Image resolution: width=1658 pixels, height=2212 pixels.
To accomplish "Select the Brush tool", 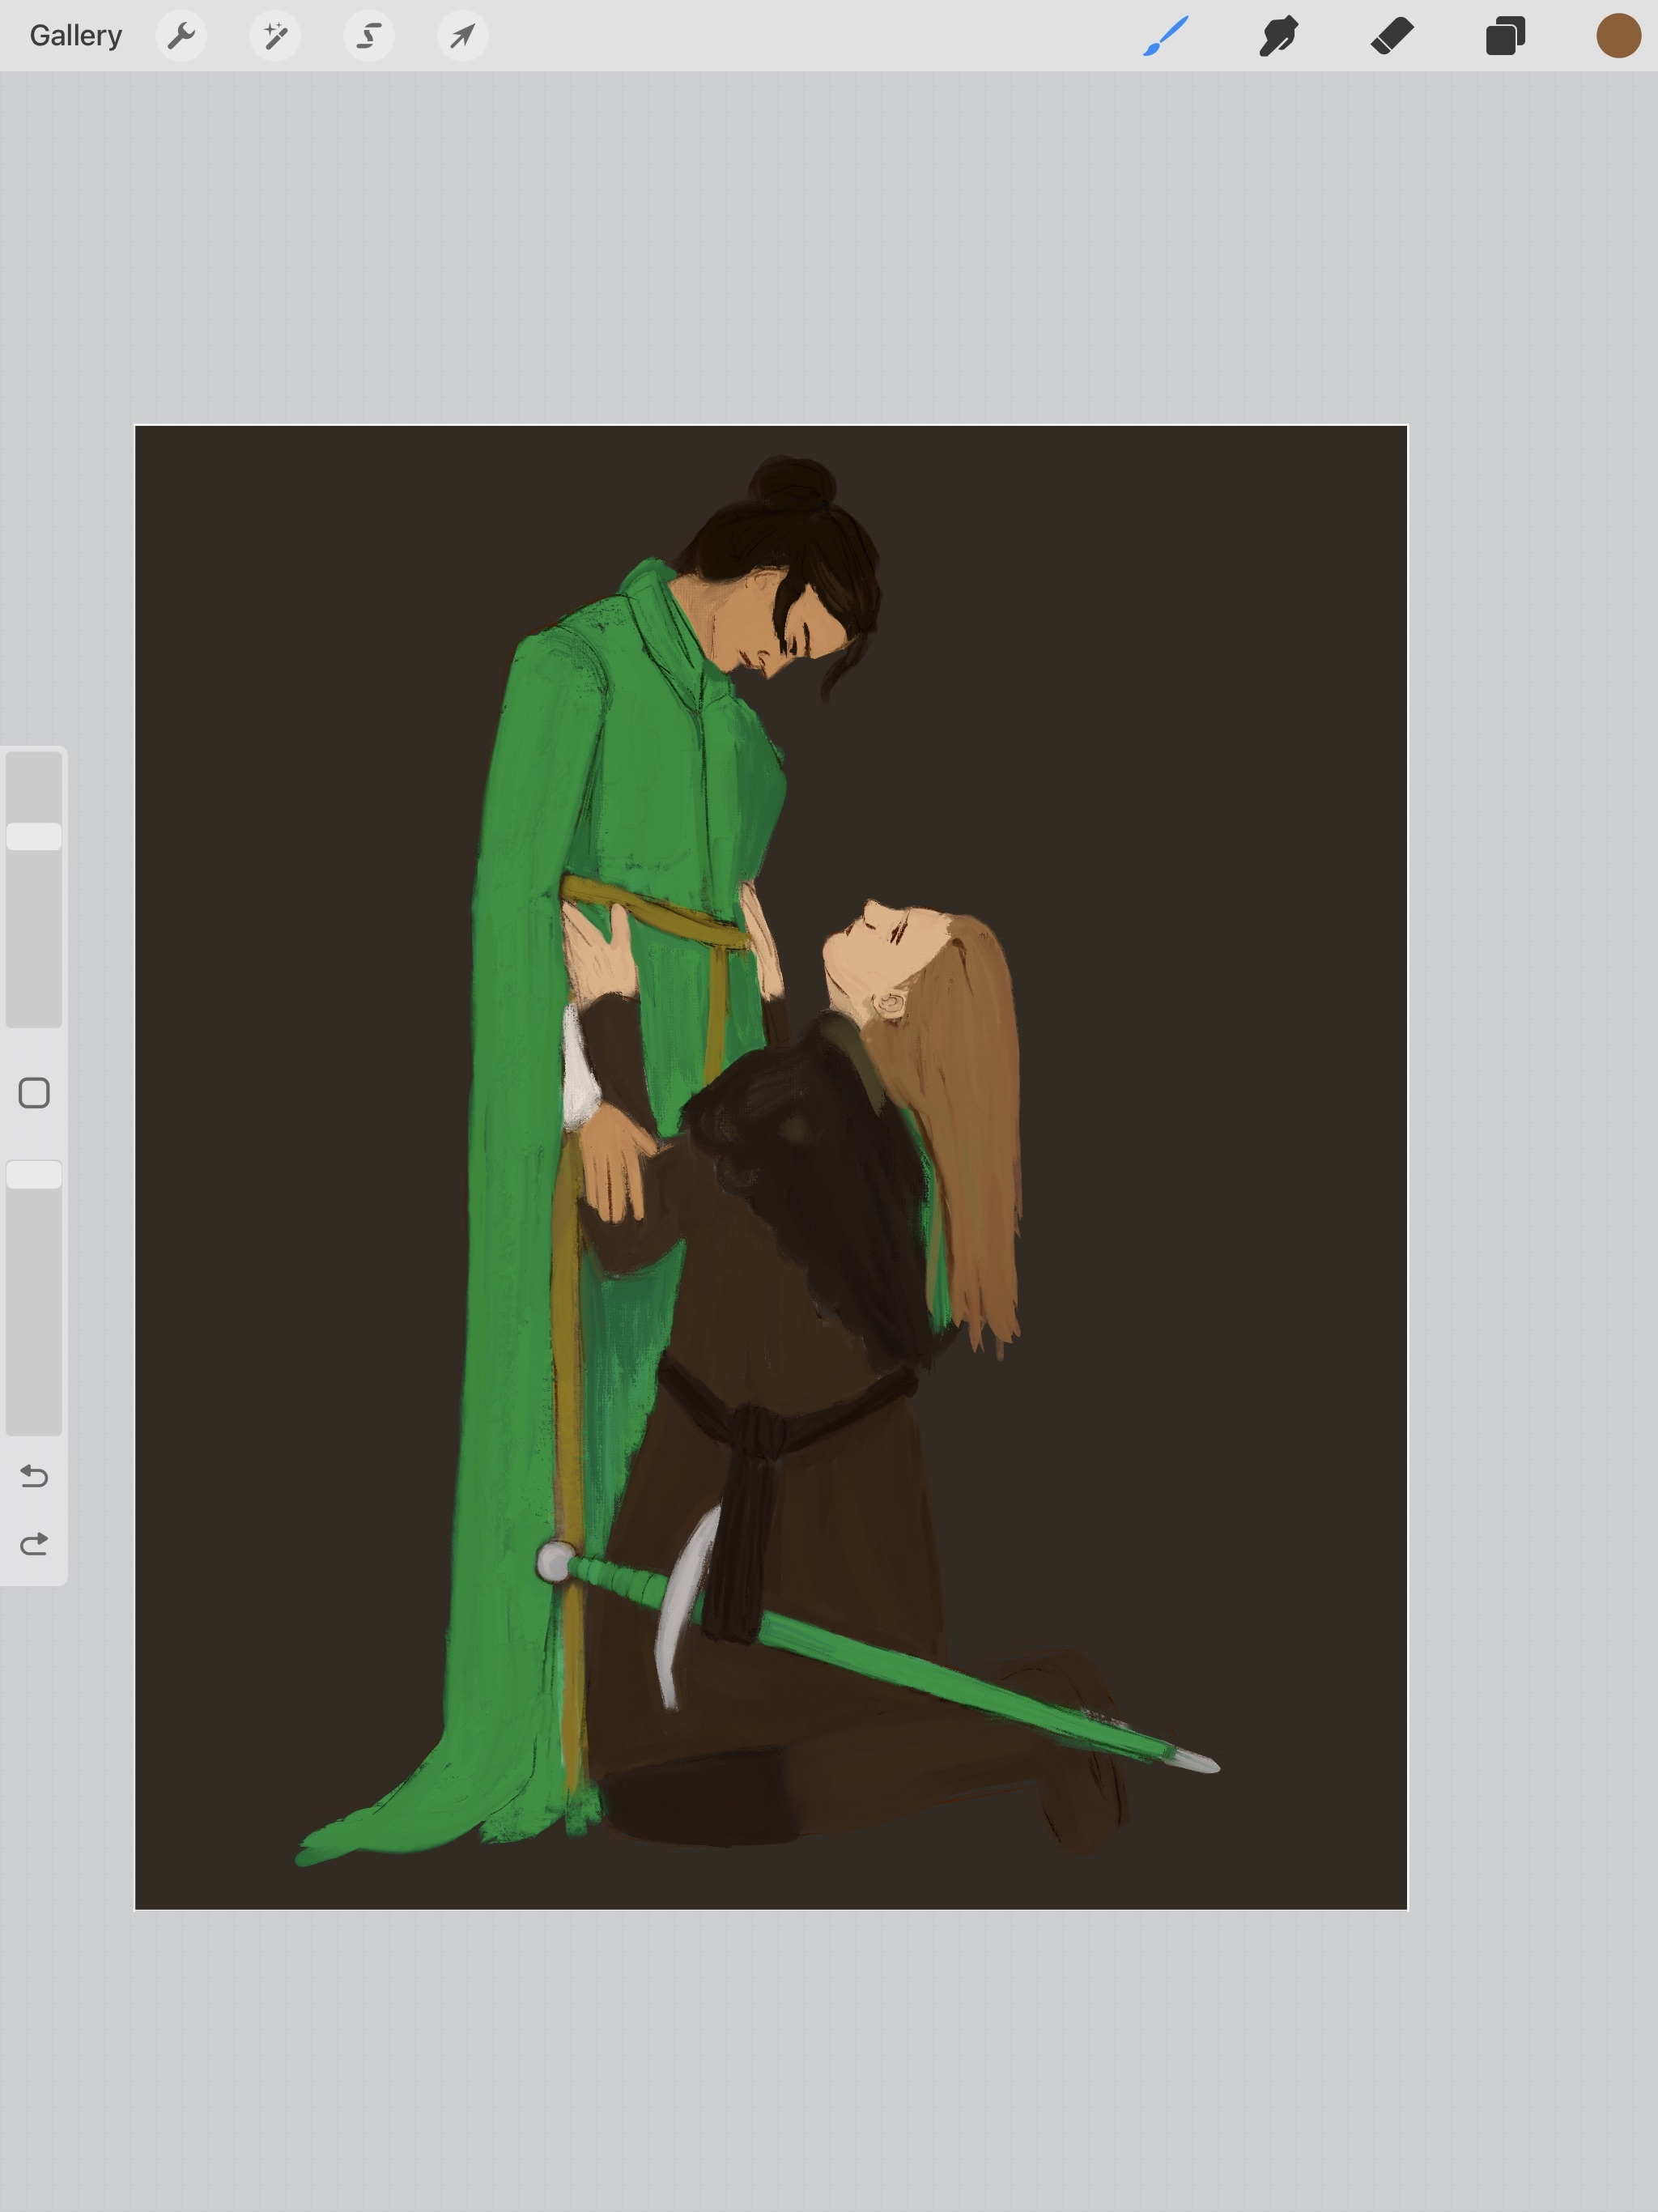I will pos(1166,36).
